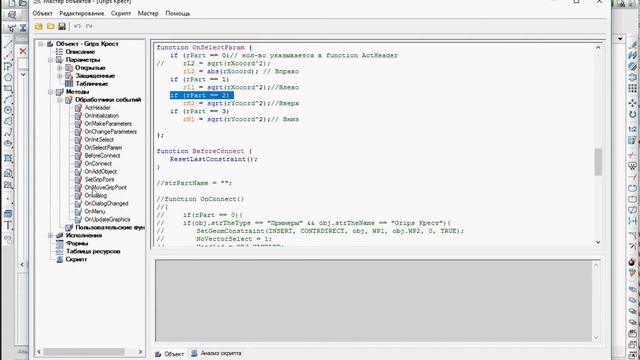This screenshot has height=360, width=640.
Task: Click the grid array icon in right toolbar
Action: pyautogui.click(x=632, y=89)
